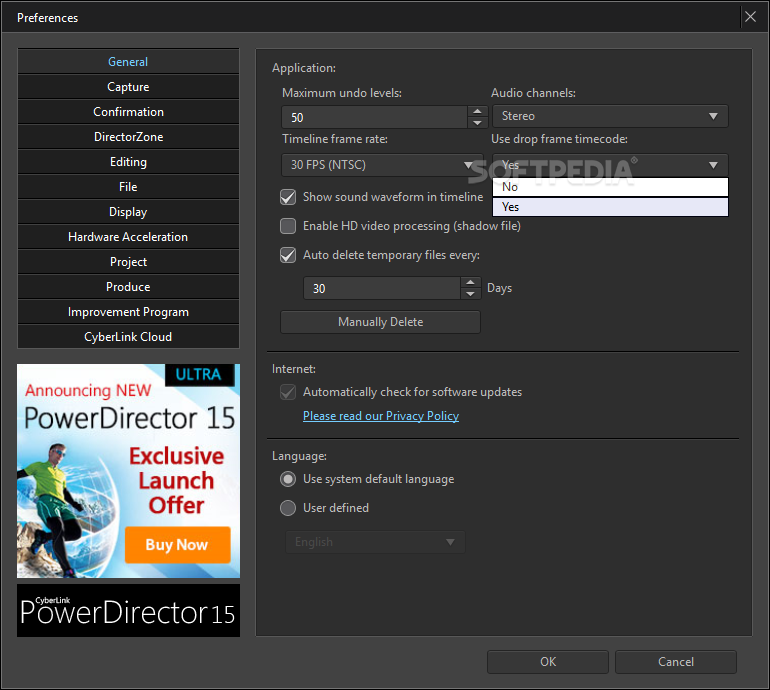Enable HD video processing shadow file
This screenshot has width=770, height=690.
(x=288, y=226)
